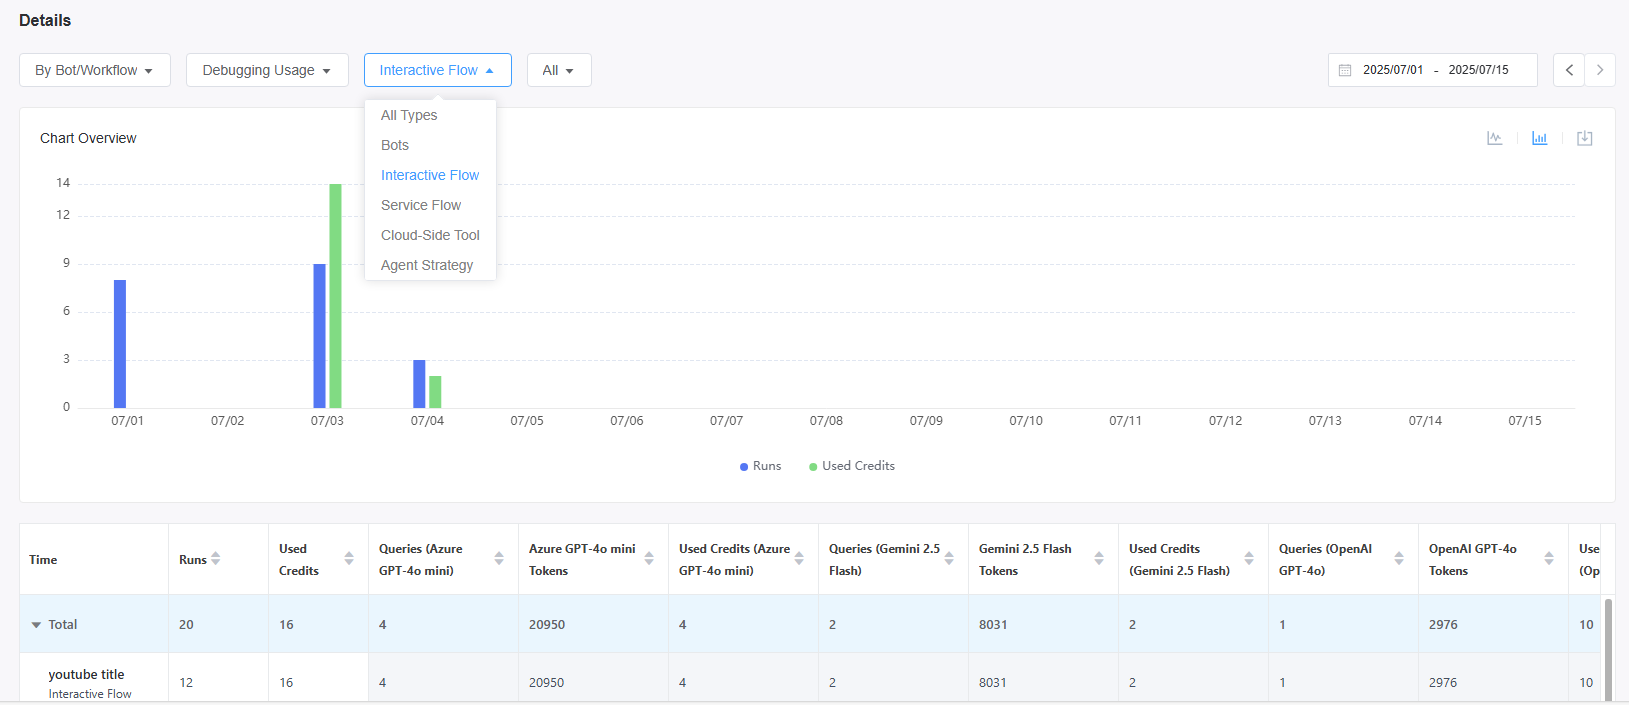Click the 07/03 blue Runs bar
This screenshot has height=705, width=1629.
click(319, 336)
